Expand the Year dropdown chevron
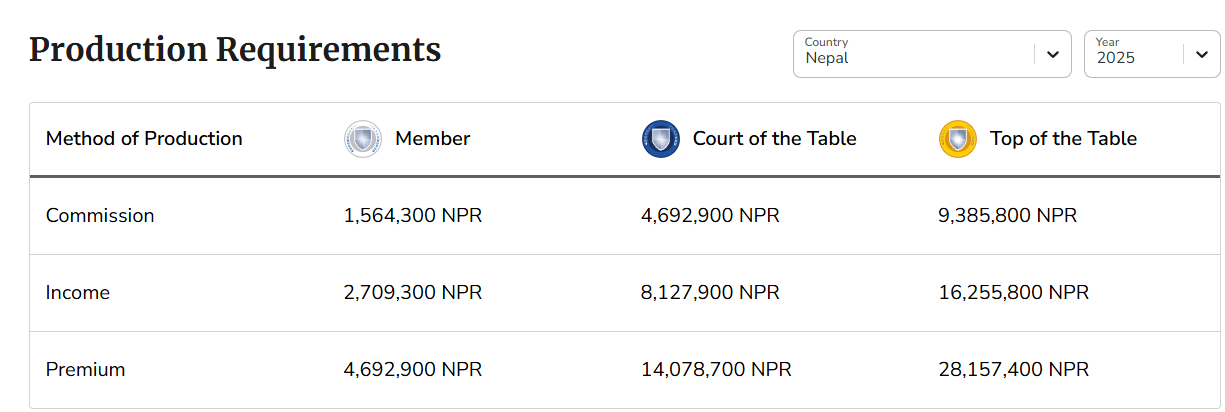Viewport: 1225px width, 412px height. pyautogui.click(x=1202, y=54)
